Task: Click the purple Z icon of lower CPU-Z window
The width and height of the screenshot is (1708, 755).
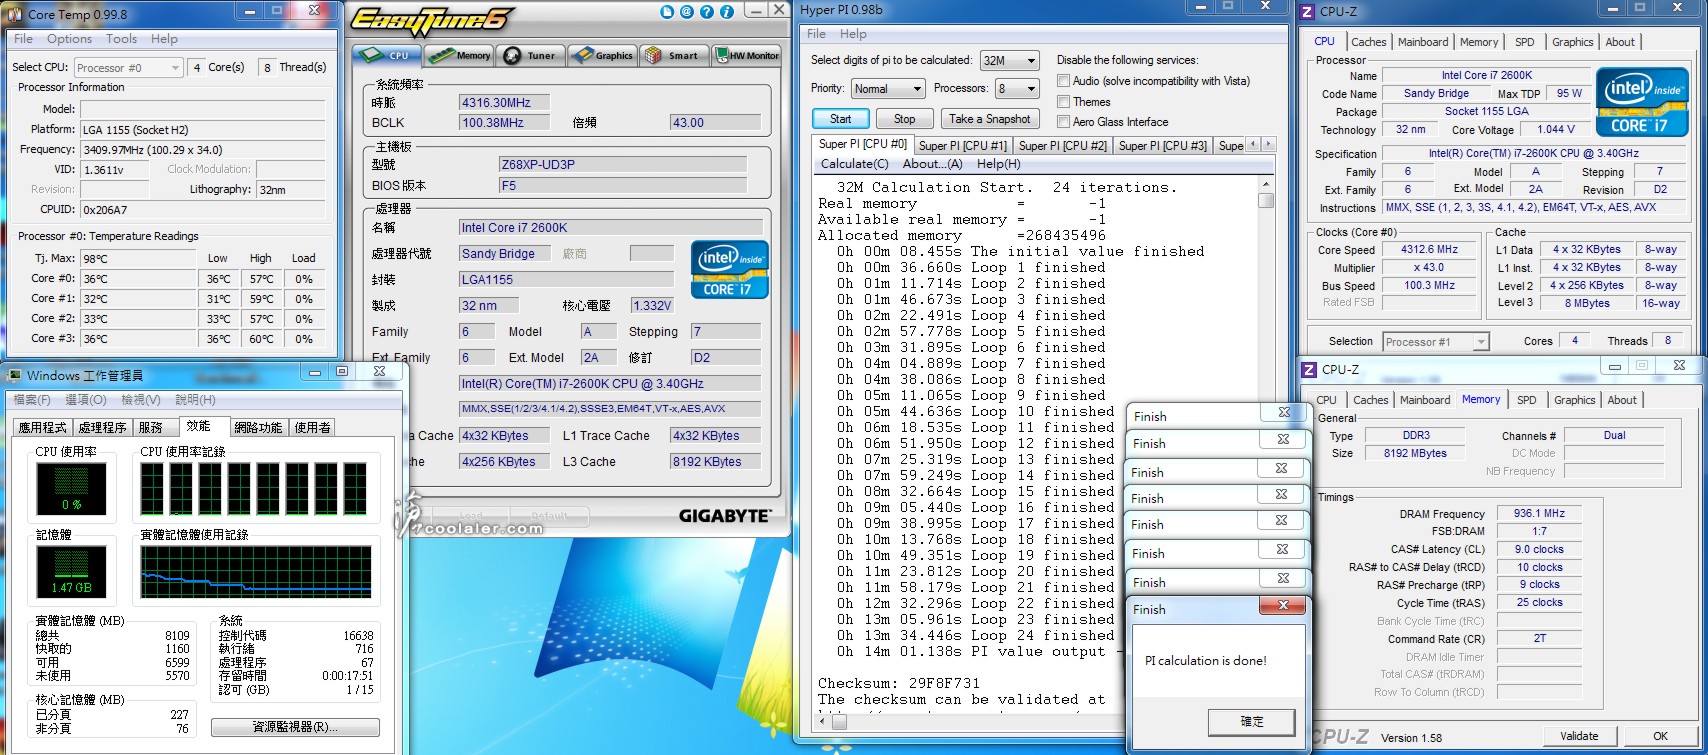Action: pos(1309,369)
